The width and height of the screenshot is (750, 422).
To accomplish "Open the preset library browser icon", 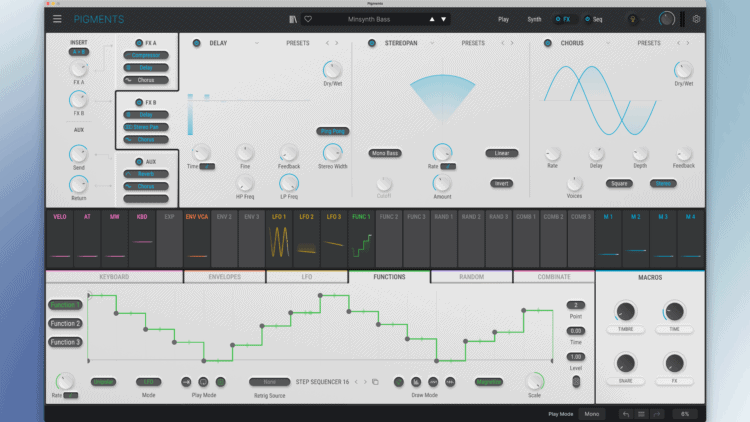I will point(292,19).
